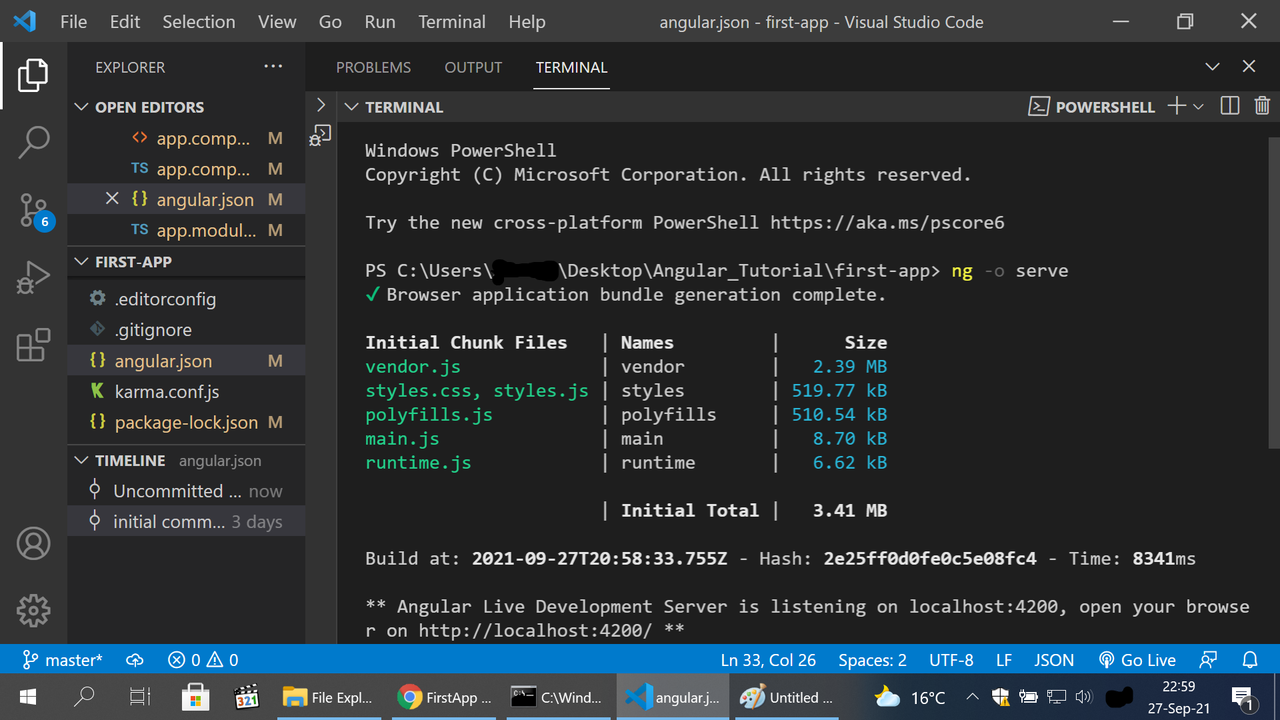This screenshot has height=720, width=1280.
Task: Switch to the FirstApp Chrome taskbar window
Action: [444, 697]
